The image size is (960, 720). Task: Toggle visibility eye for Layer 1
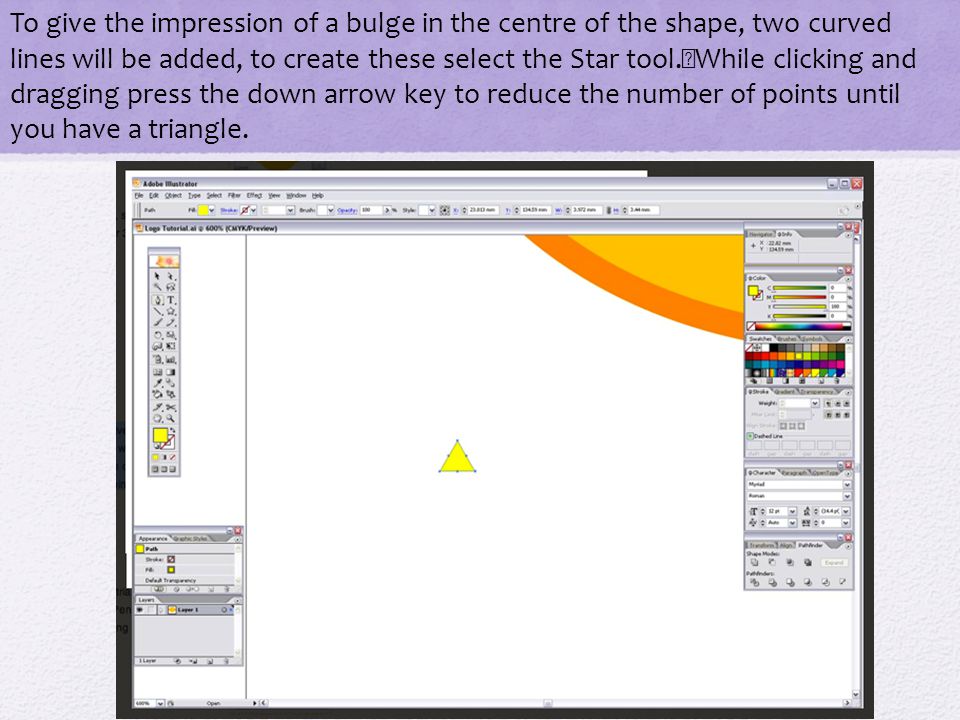[140, 610]
